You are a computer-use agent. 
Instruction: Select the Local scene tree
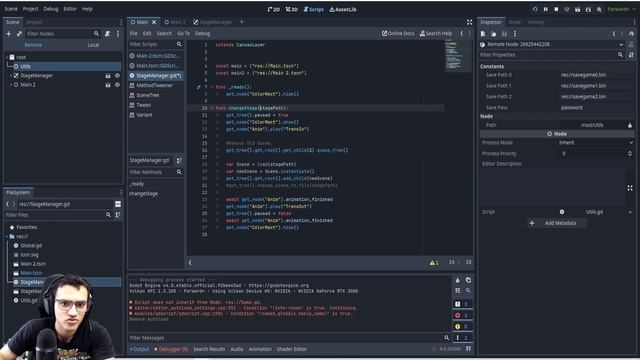[x=93, y=45]
